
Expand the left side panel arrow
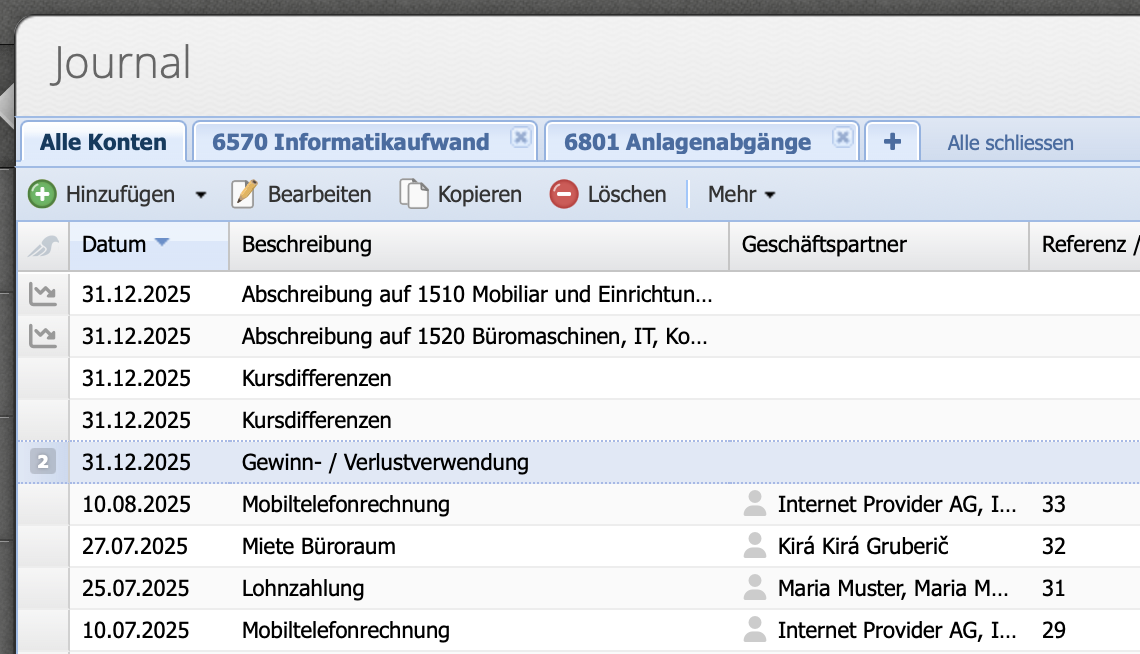[7, 105]
